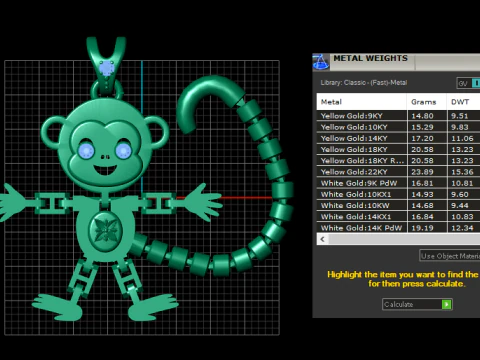Image resolution: width=480 pixels, height=360 pixels.
Task: Click the Library: Classic (Fast)-Metal label
Action: (x=364, y=83)
